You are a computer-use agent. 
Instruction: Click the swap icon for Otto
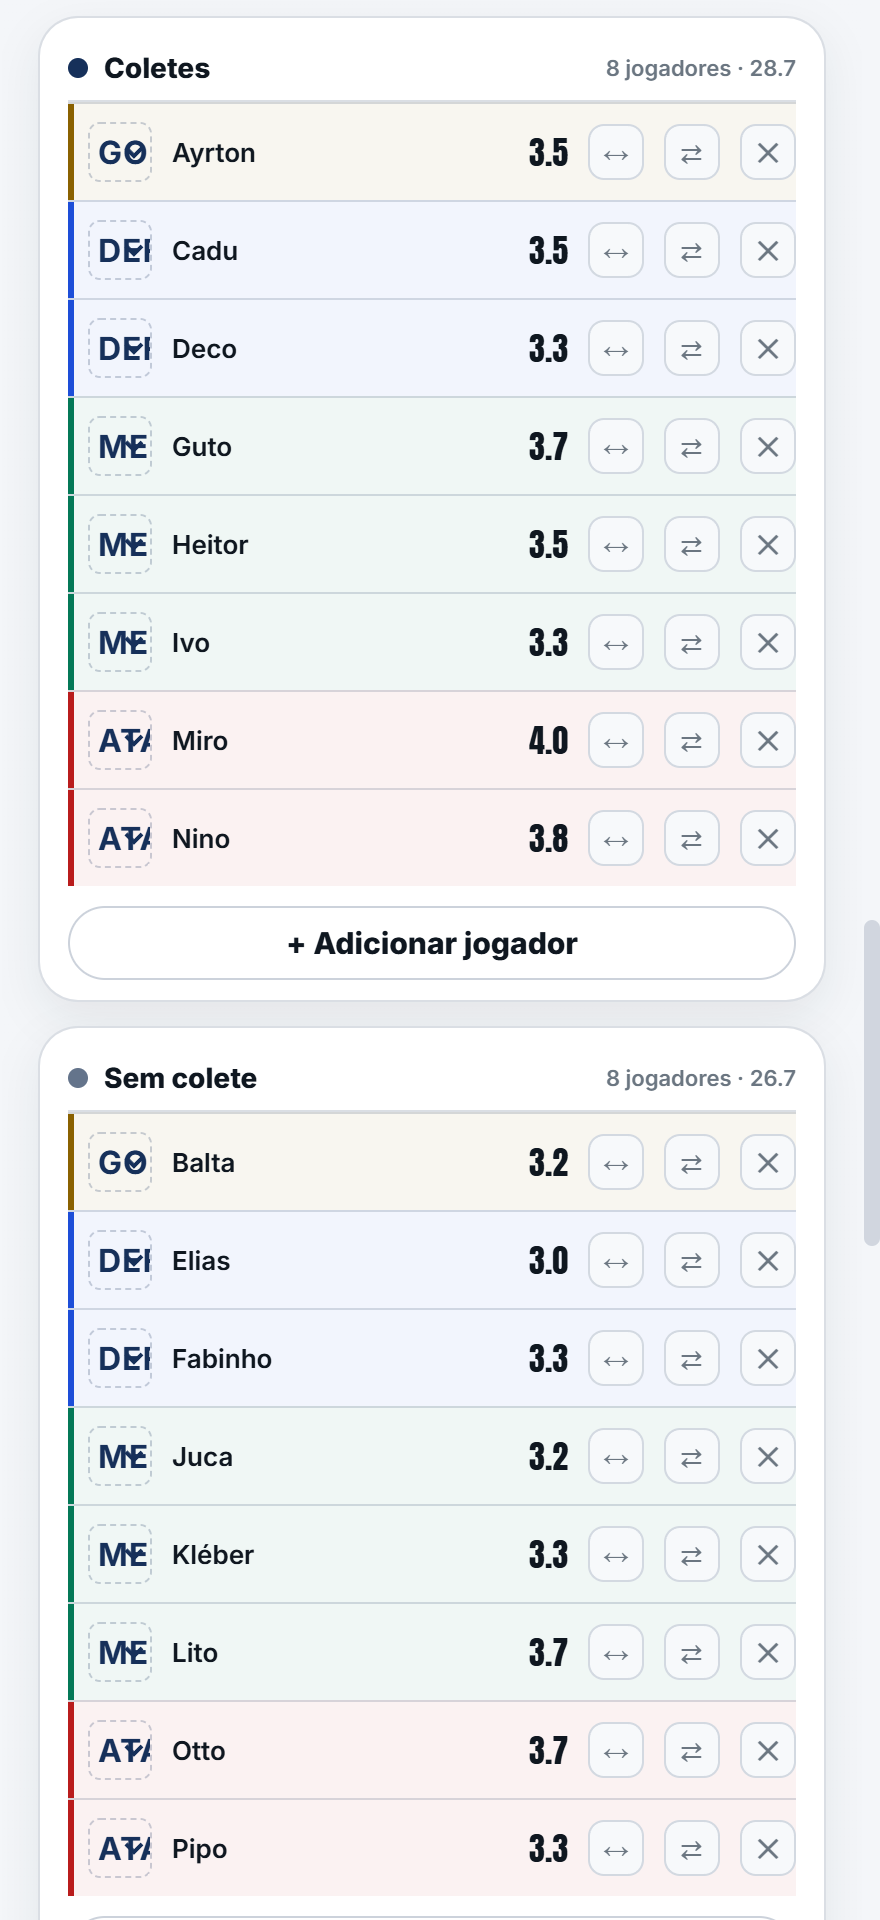pyautogui.click(x=692, y=1751)
